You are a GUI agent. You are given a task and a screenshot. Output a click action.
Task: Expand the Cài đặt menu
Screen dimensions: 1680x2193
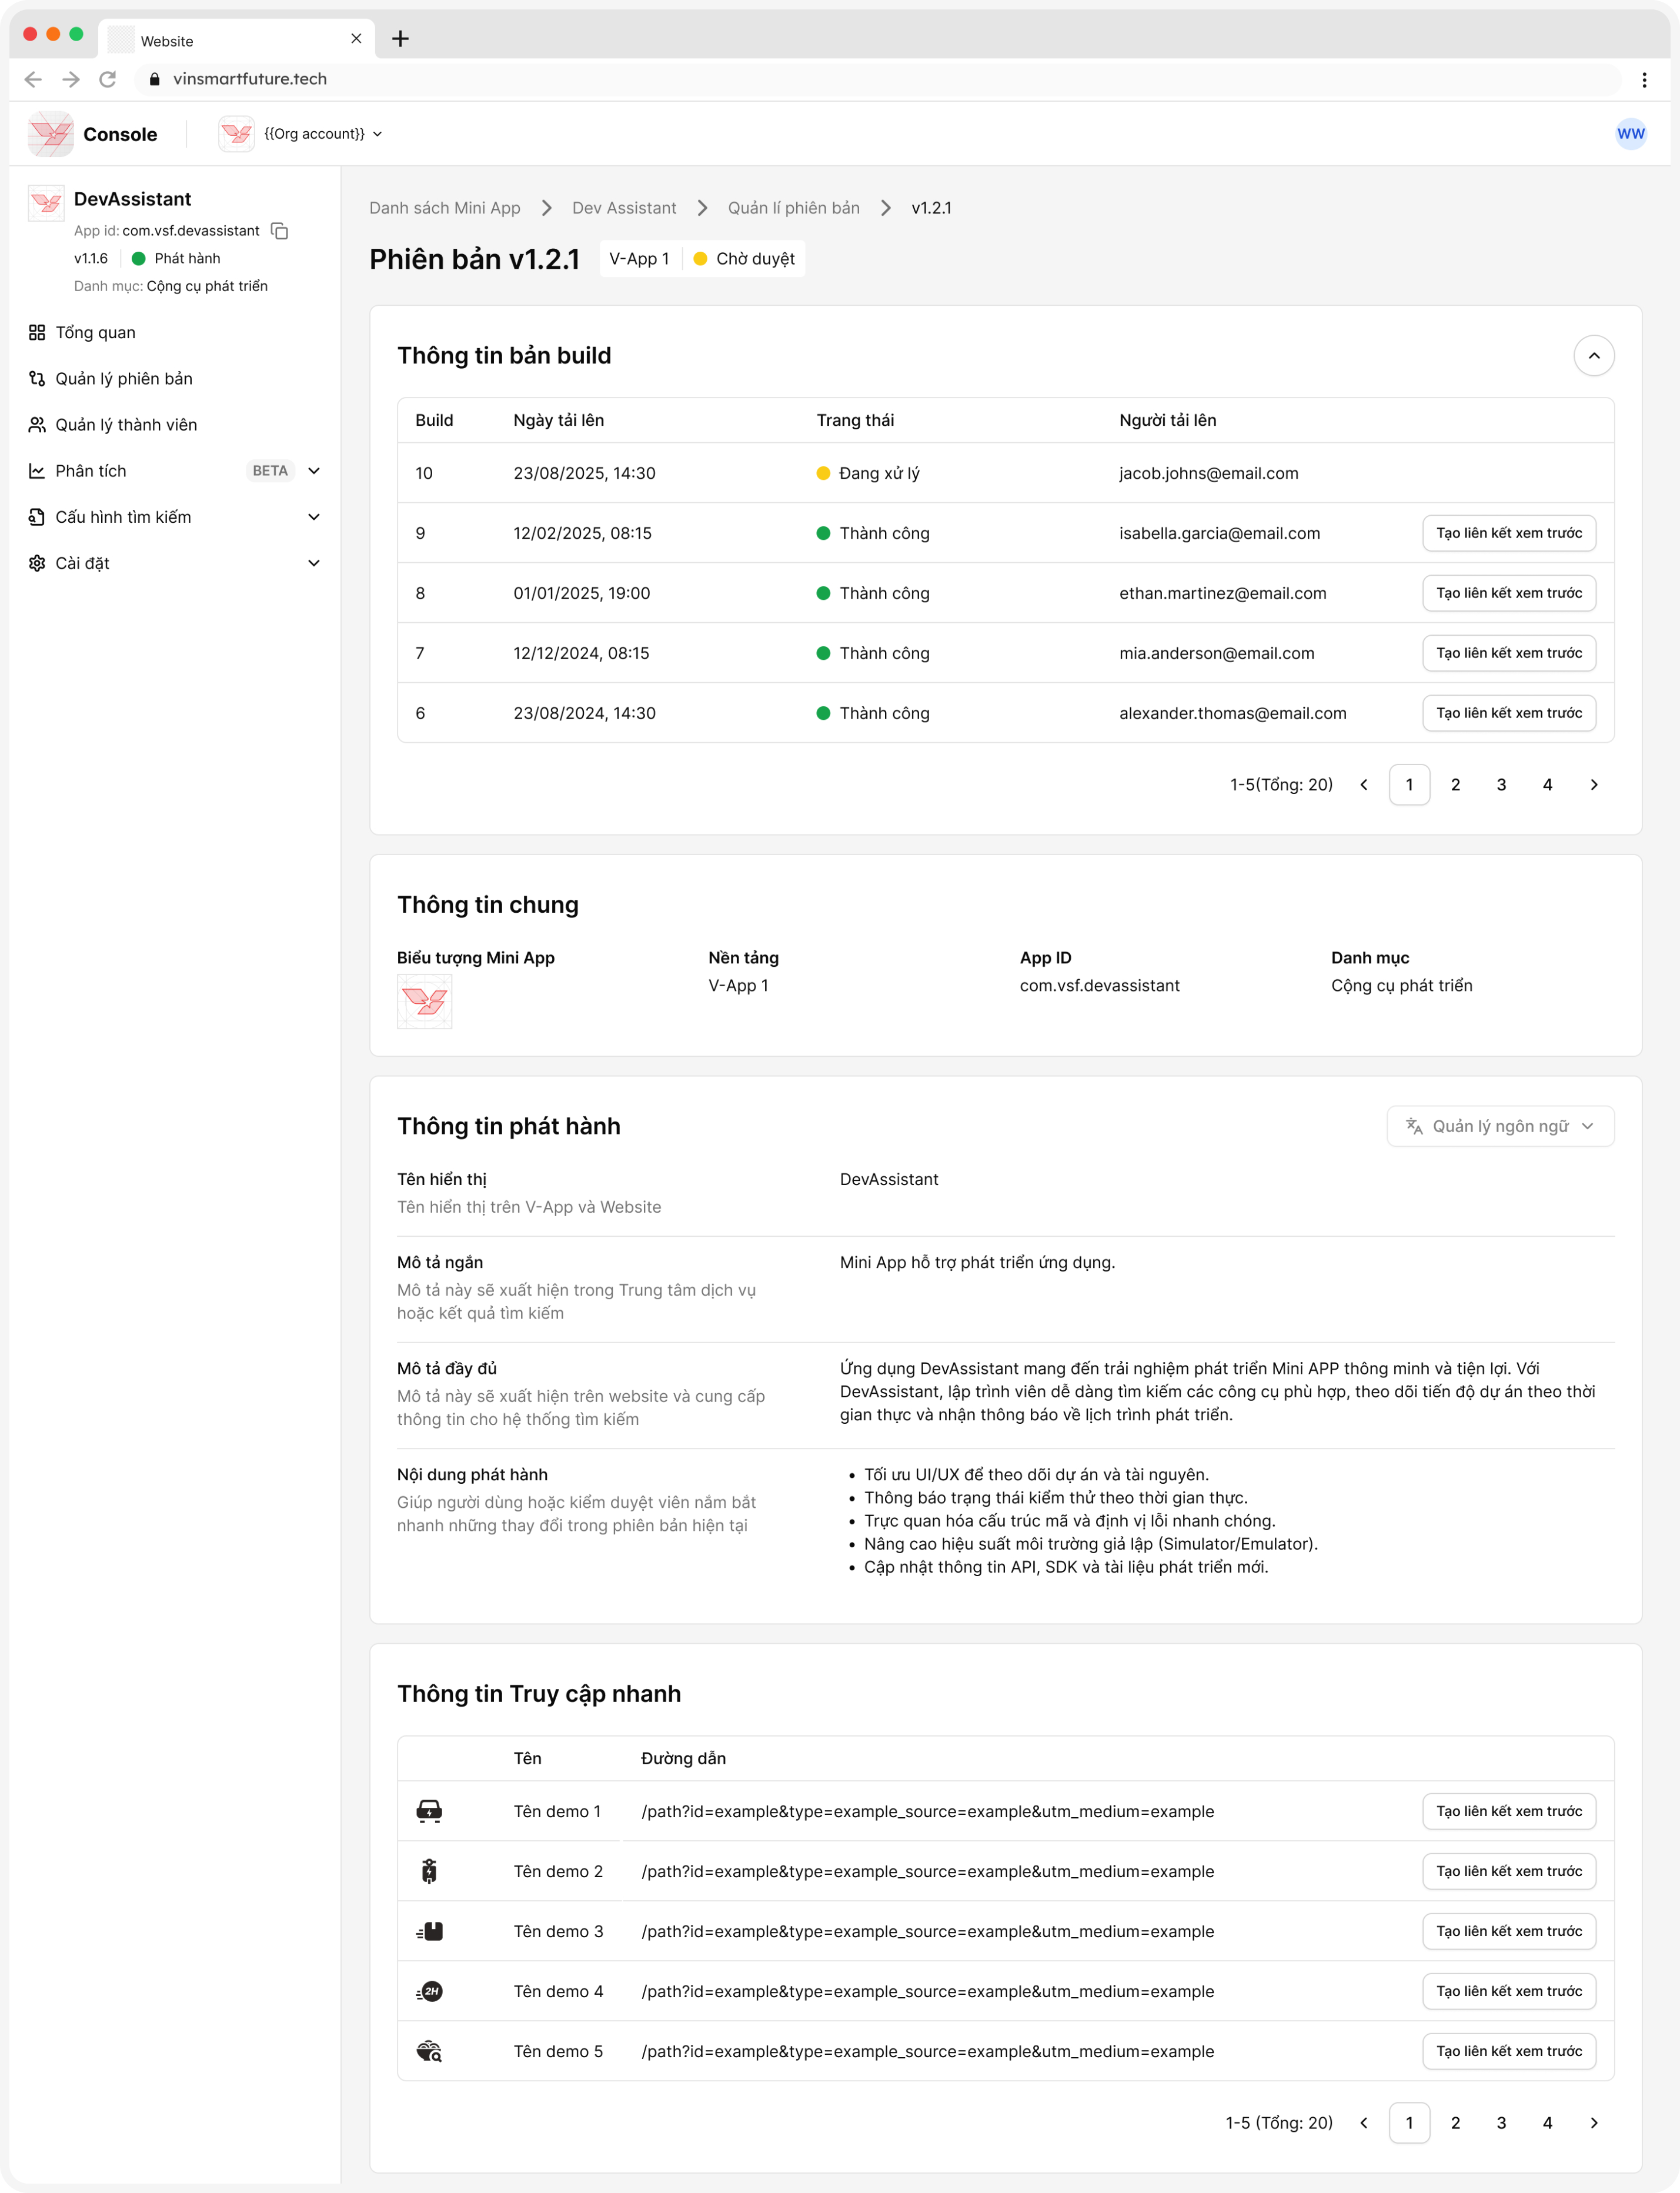pos(314,563)
